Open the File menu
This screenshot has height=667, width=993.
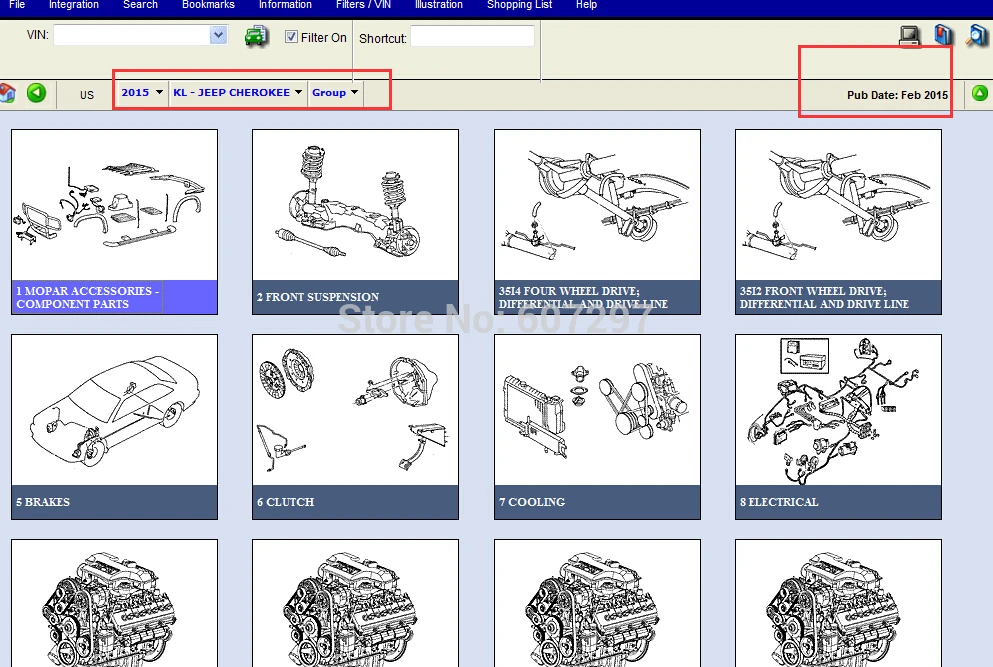[17, 5]
